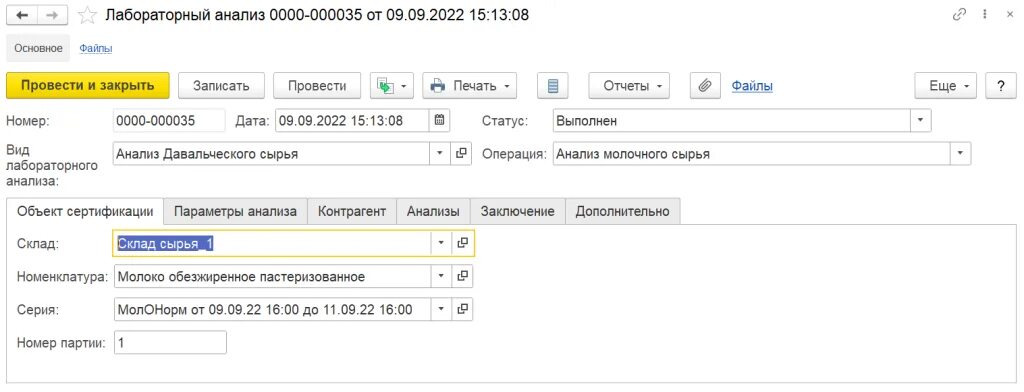Switch to the Заключение tab
The width and height of the screenshot is (1024, 392).
coord(518,211)
